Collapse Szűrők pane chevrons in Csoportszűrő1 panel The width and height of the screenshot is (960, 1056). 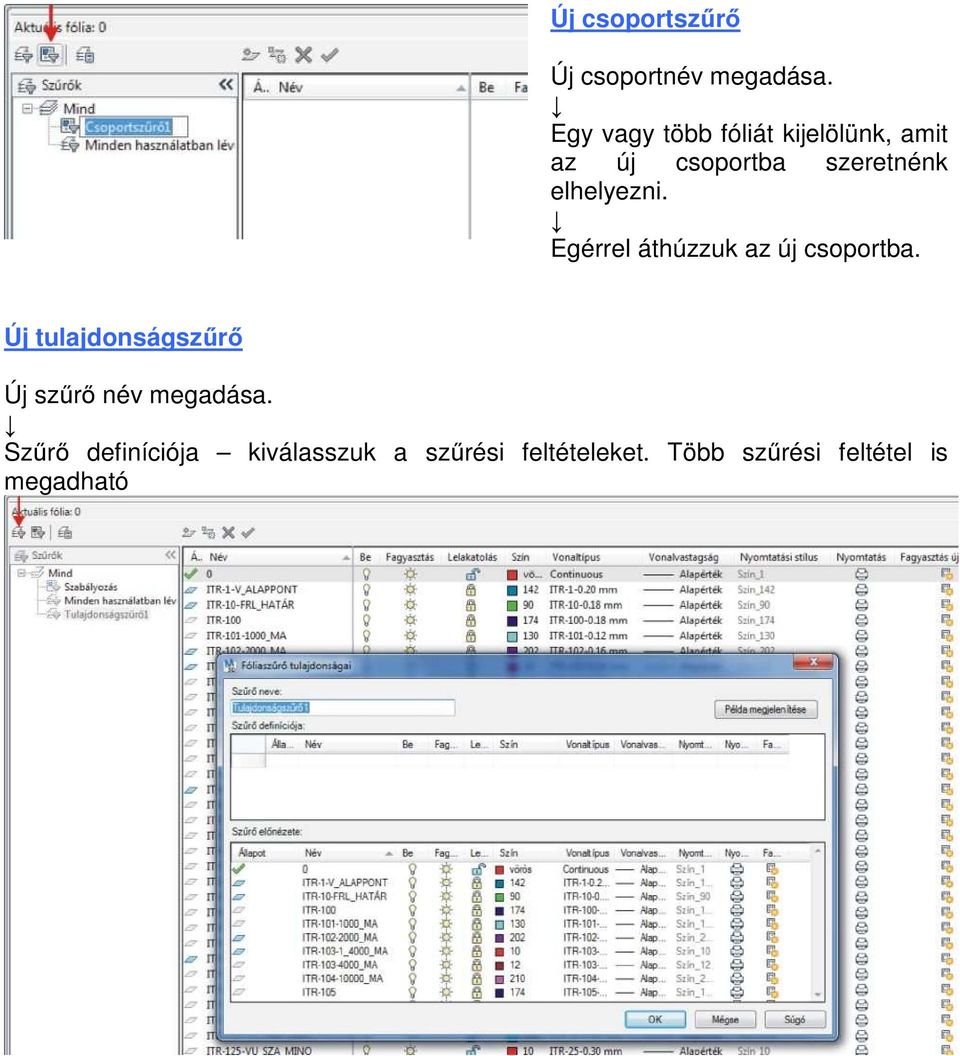(x=226, y=85)
